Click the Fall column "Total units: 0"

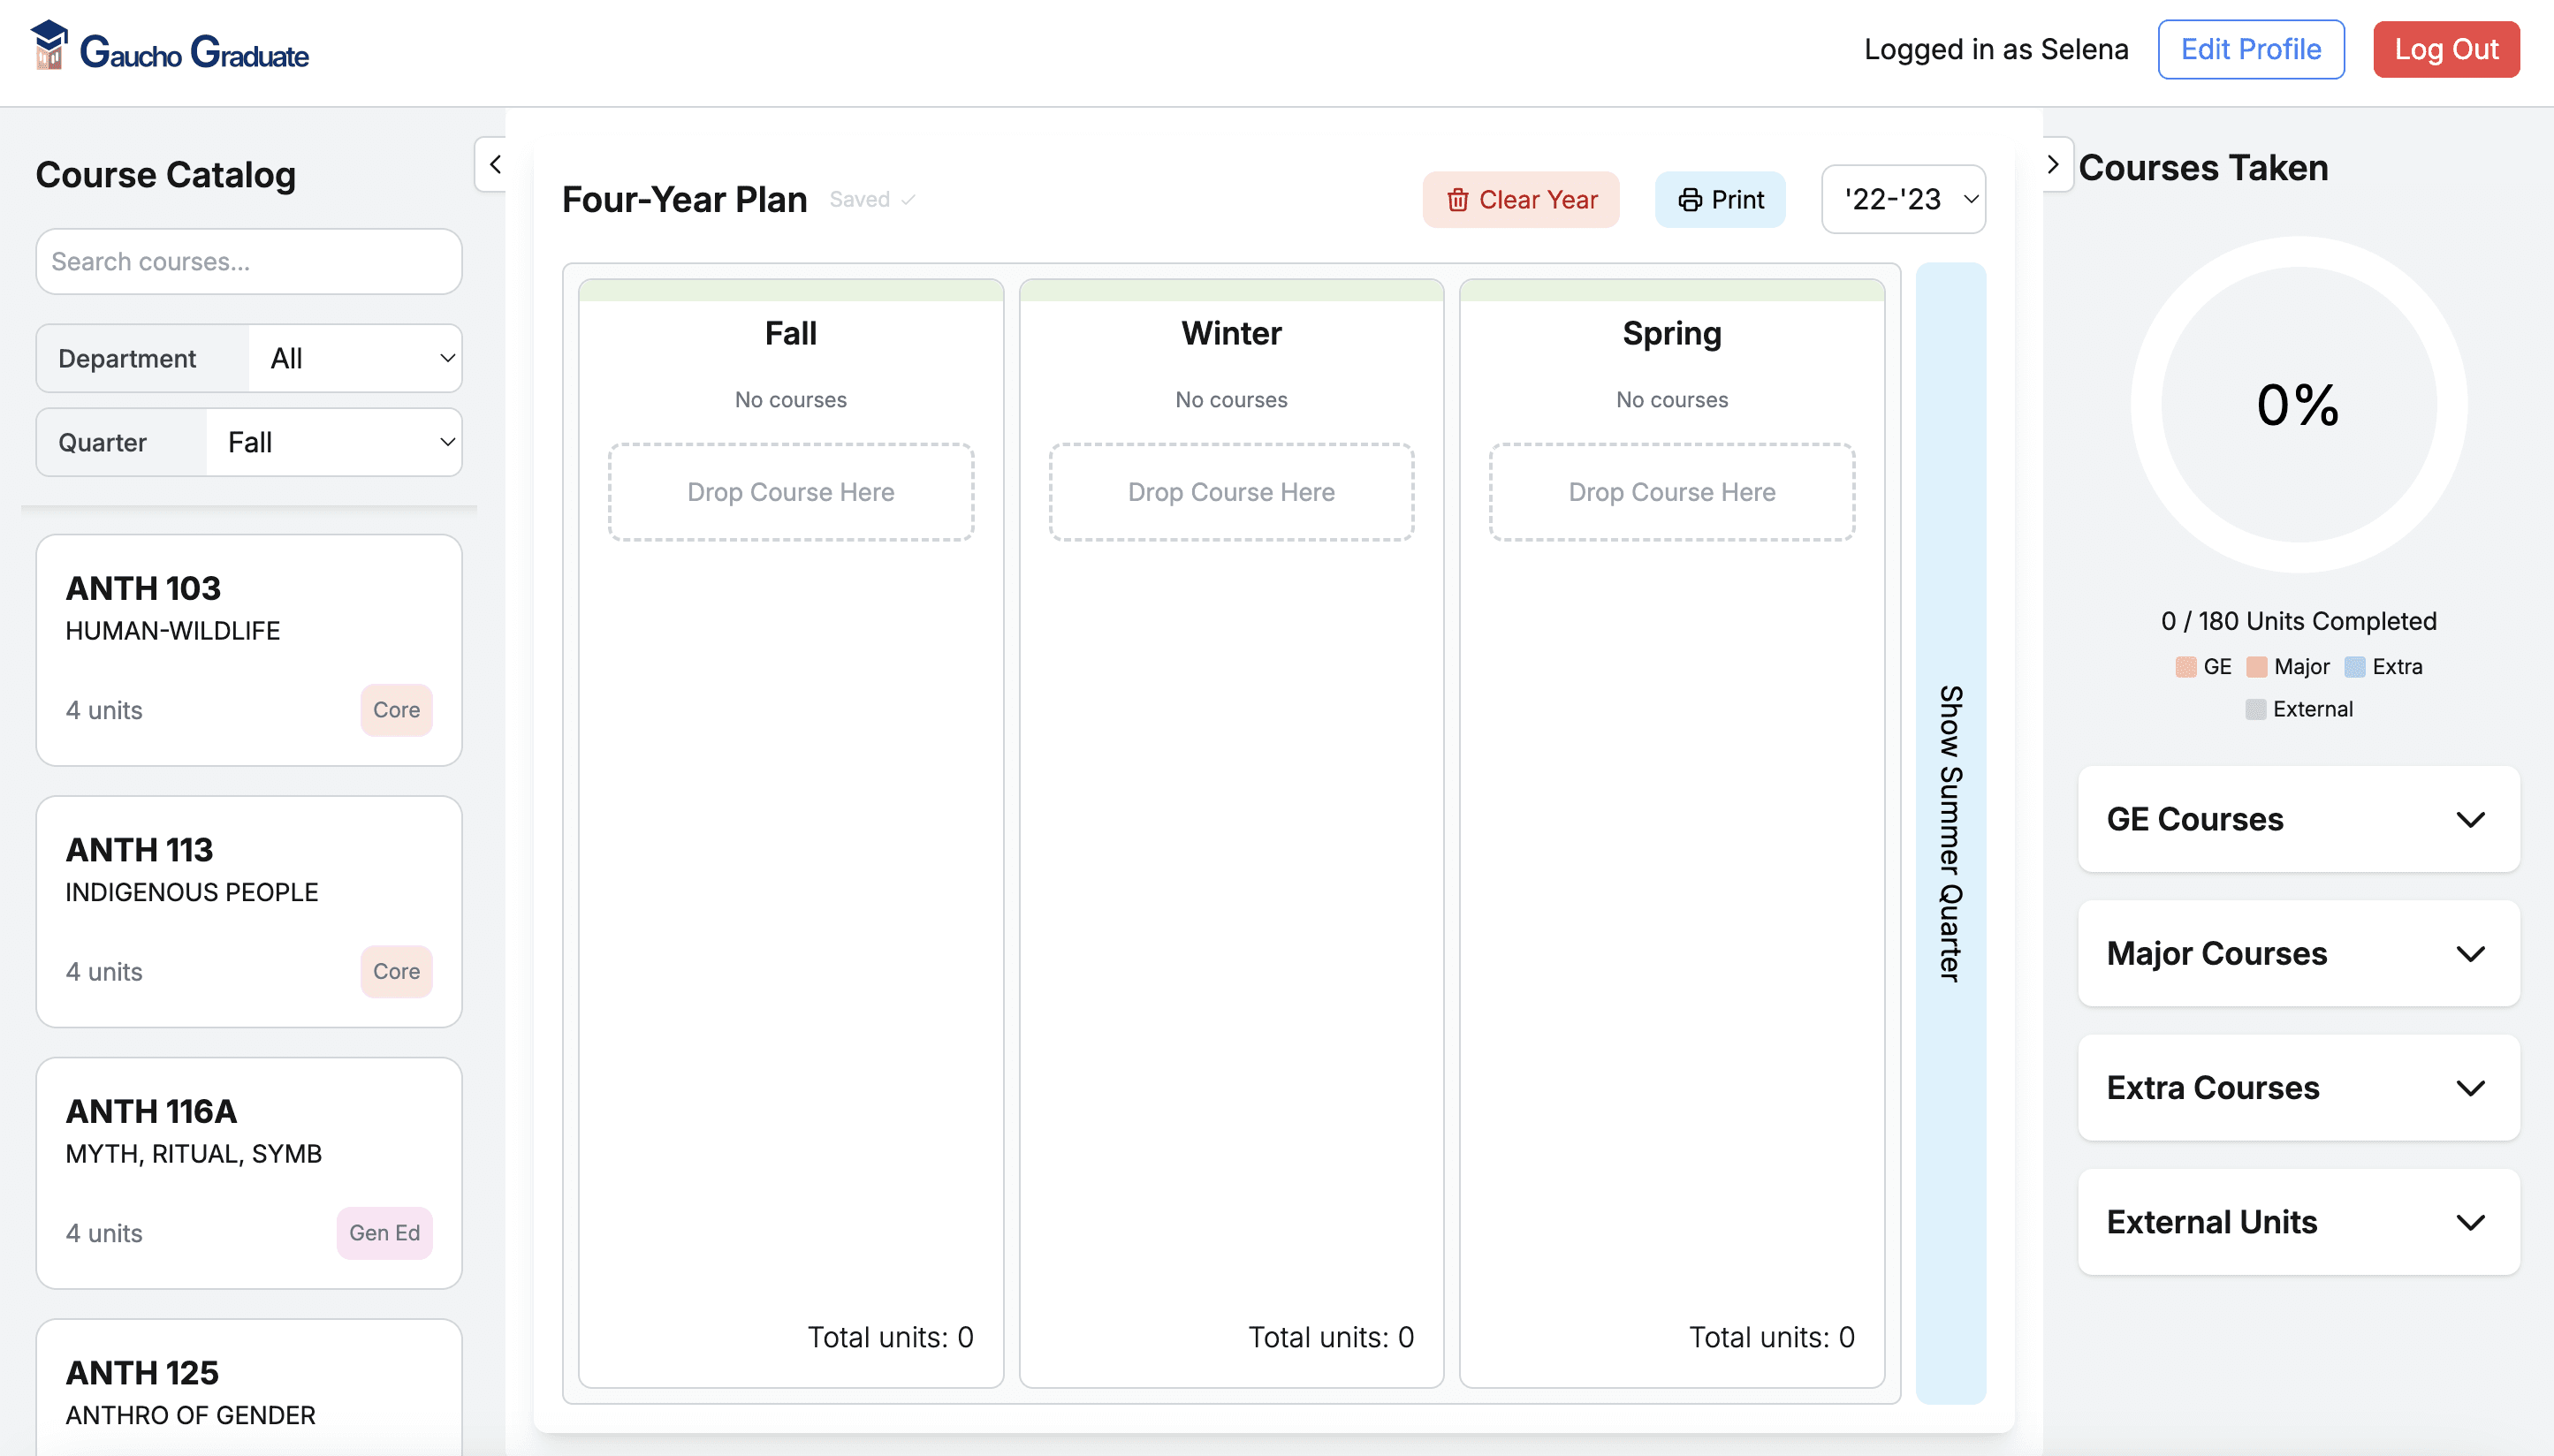pyautogui.click(x=890, y=1337)
